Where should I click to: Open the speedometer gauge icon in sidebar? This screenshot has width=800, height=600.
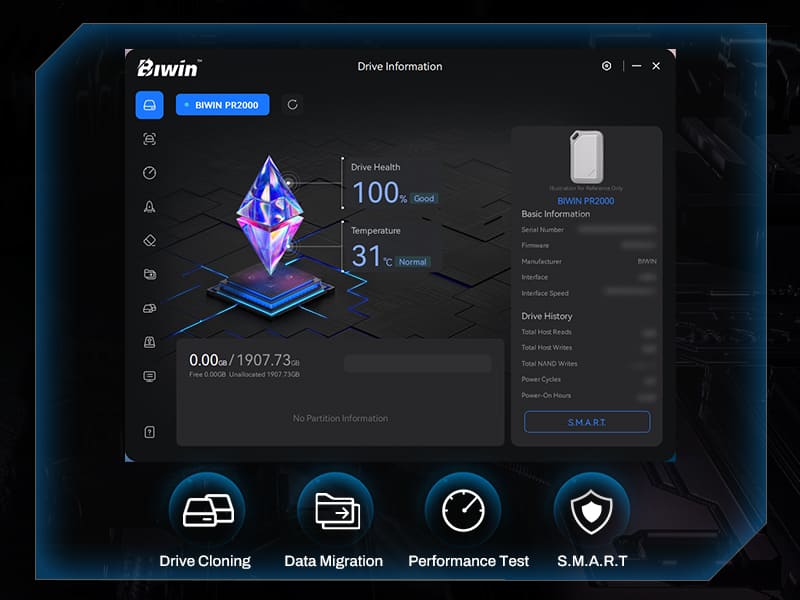point(149,173)
